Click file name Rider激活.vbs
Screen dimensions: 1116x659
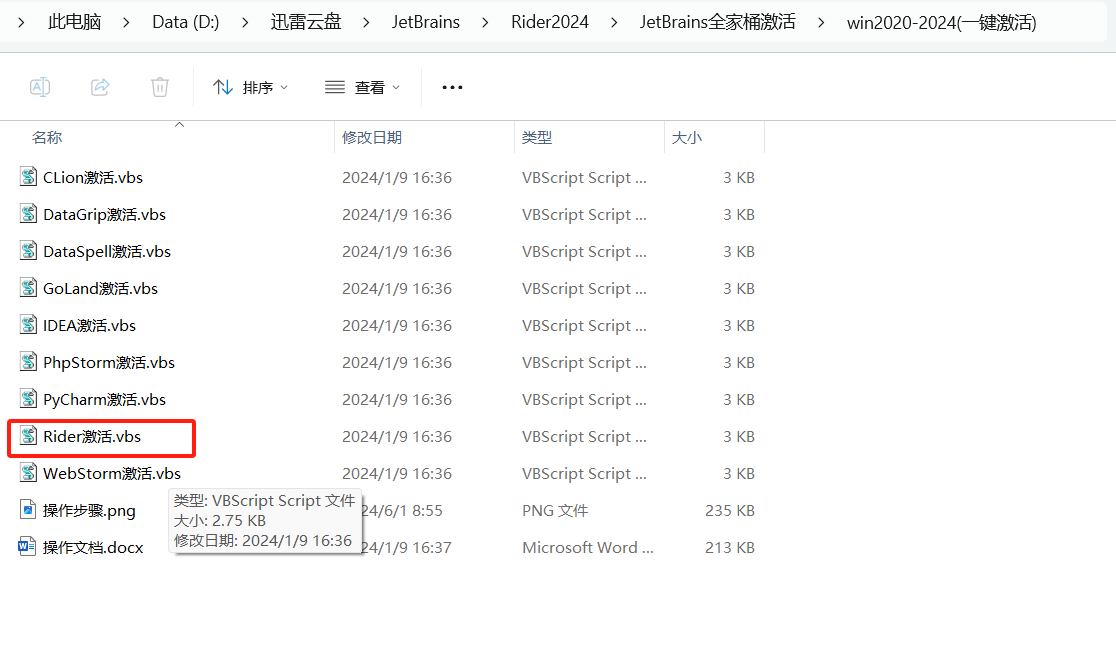(92, 436)
